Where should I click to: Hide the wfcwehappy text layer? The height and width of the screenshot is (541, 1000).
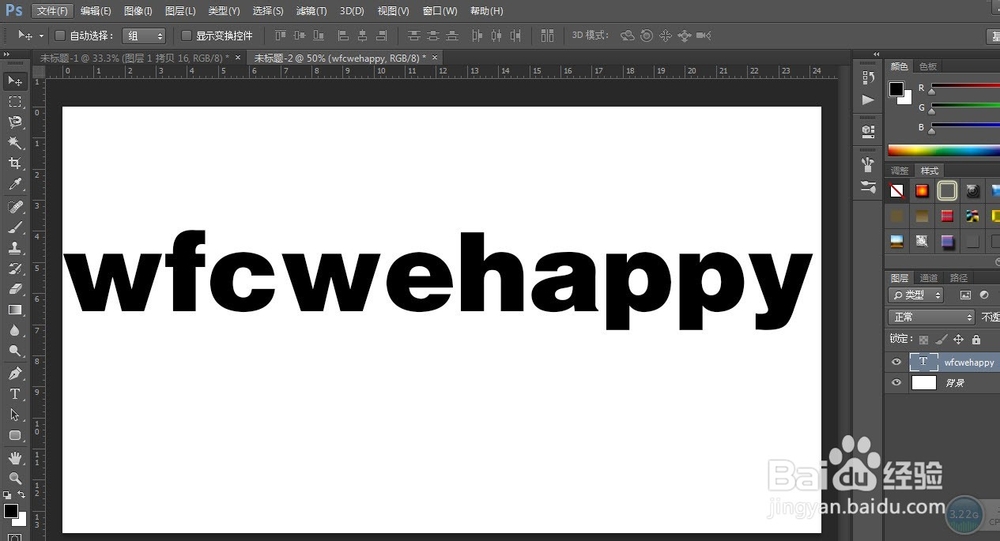tap(896, 362)
